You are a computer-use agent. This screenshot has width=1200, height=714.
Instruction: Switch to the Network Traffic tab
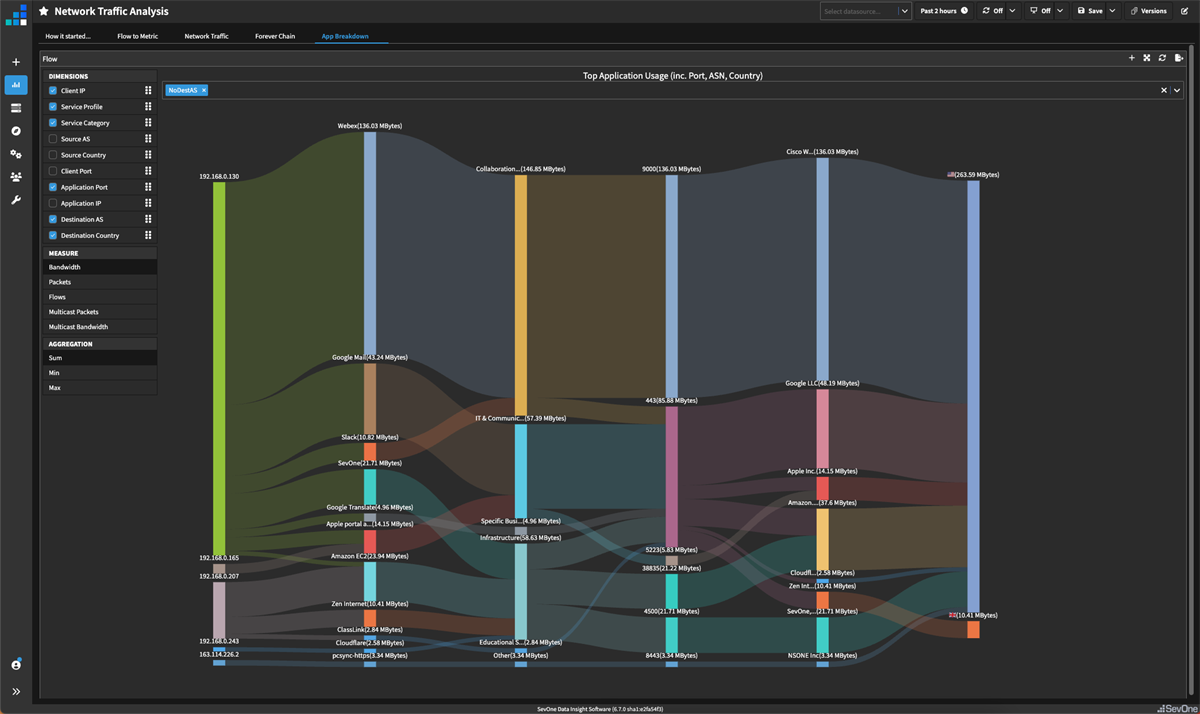[x=206, y=36]
